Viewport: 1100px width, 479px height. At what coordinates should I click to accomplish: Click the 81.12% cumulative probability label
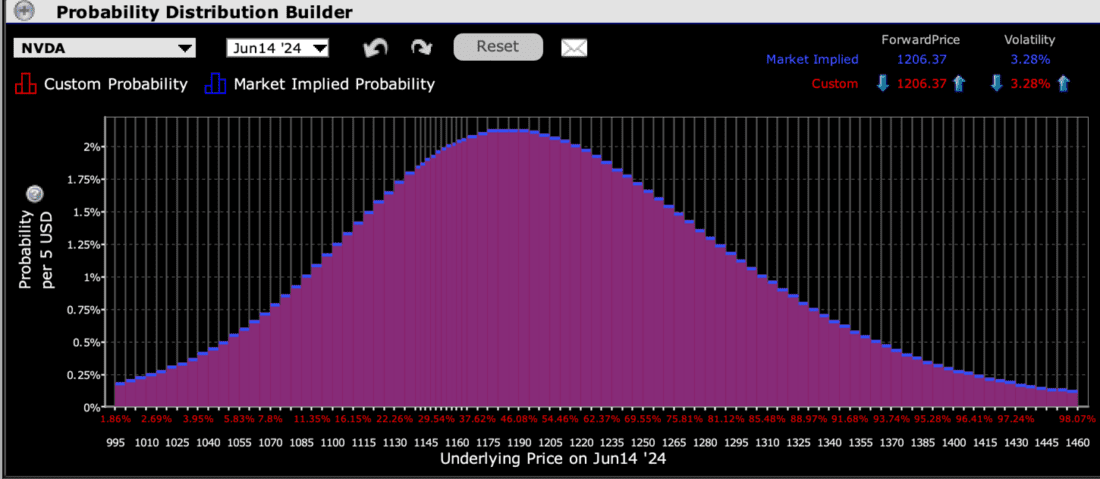[725, 419]
